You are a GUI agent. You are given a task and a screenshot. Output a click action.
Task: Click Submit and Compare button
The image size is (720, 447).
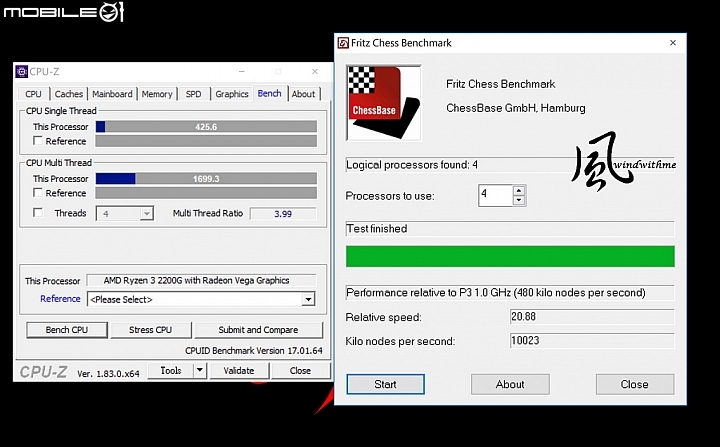[258, 330]
